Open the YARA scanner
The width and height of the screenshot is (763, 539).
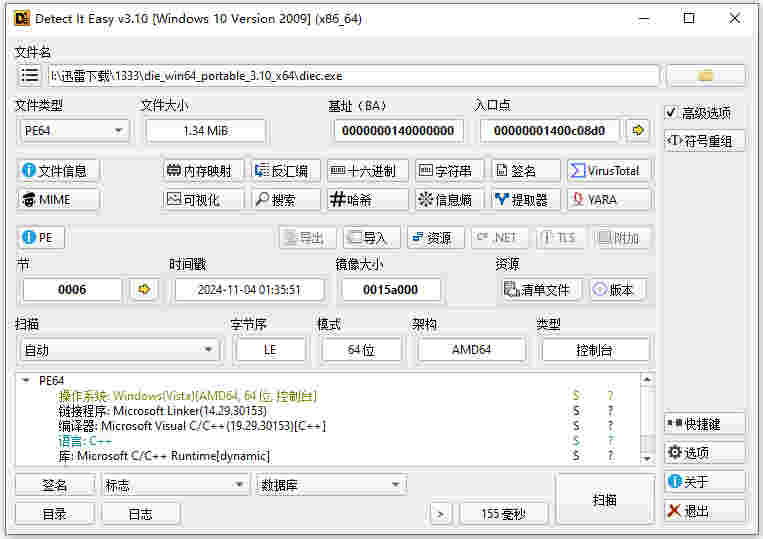(x=609, y=200)
